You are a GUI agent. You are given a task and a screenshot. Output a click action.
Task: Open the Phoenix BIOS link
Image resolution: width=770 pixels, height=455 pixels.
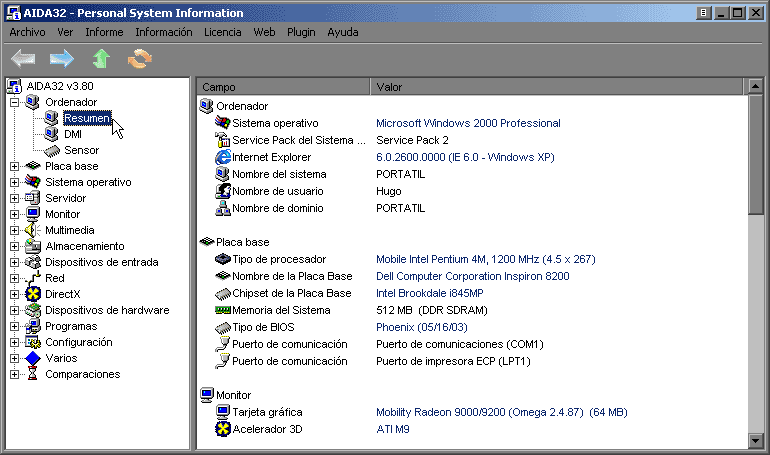(422, 327)
